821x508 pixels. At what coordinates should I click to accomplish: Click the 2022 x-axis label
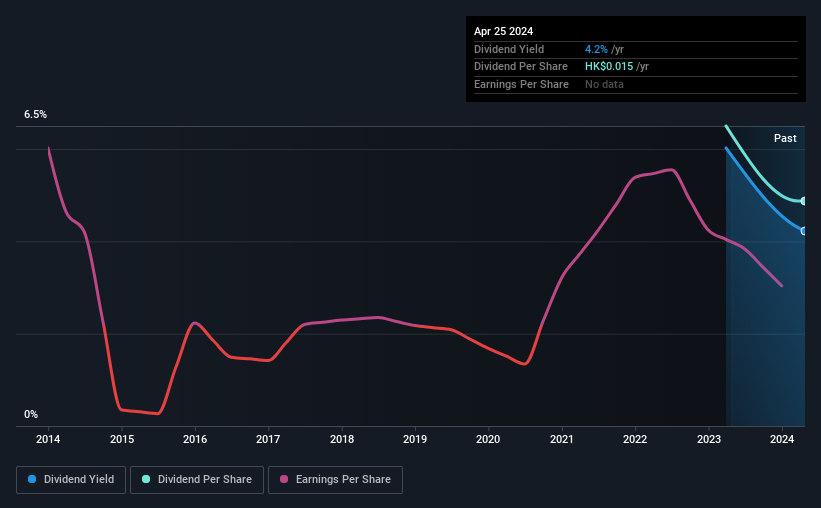tap(635, 439)
